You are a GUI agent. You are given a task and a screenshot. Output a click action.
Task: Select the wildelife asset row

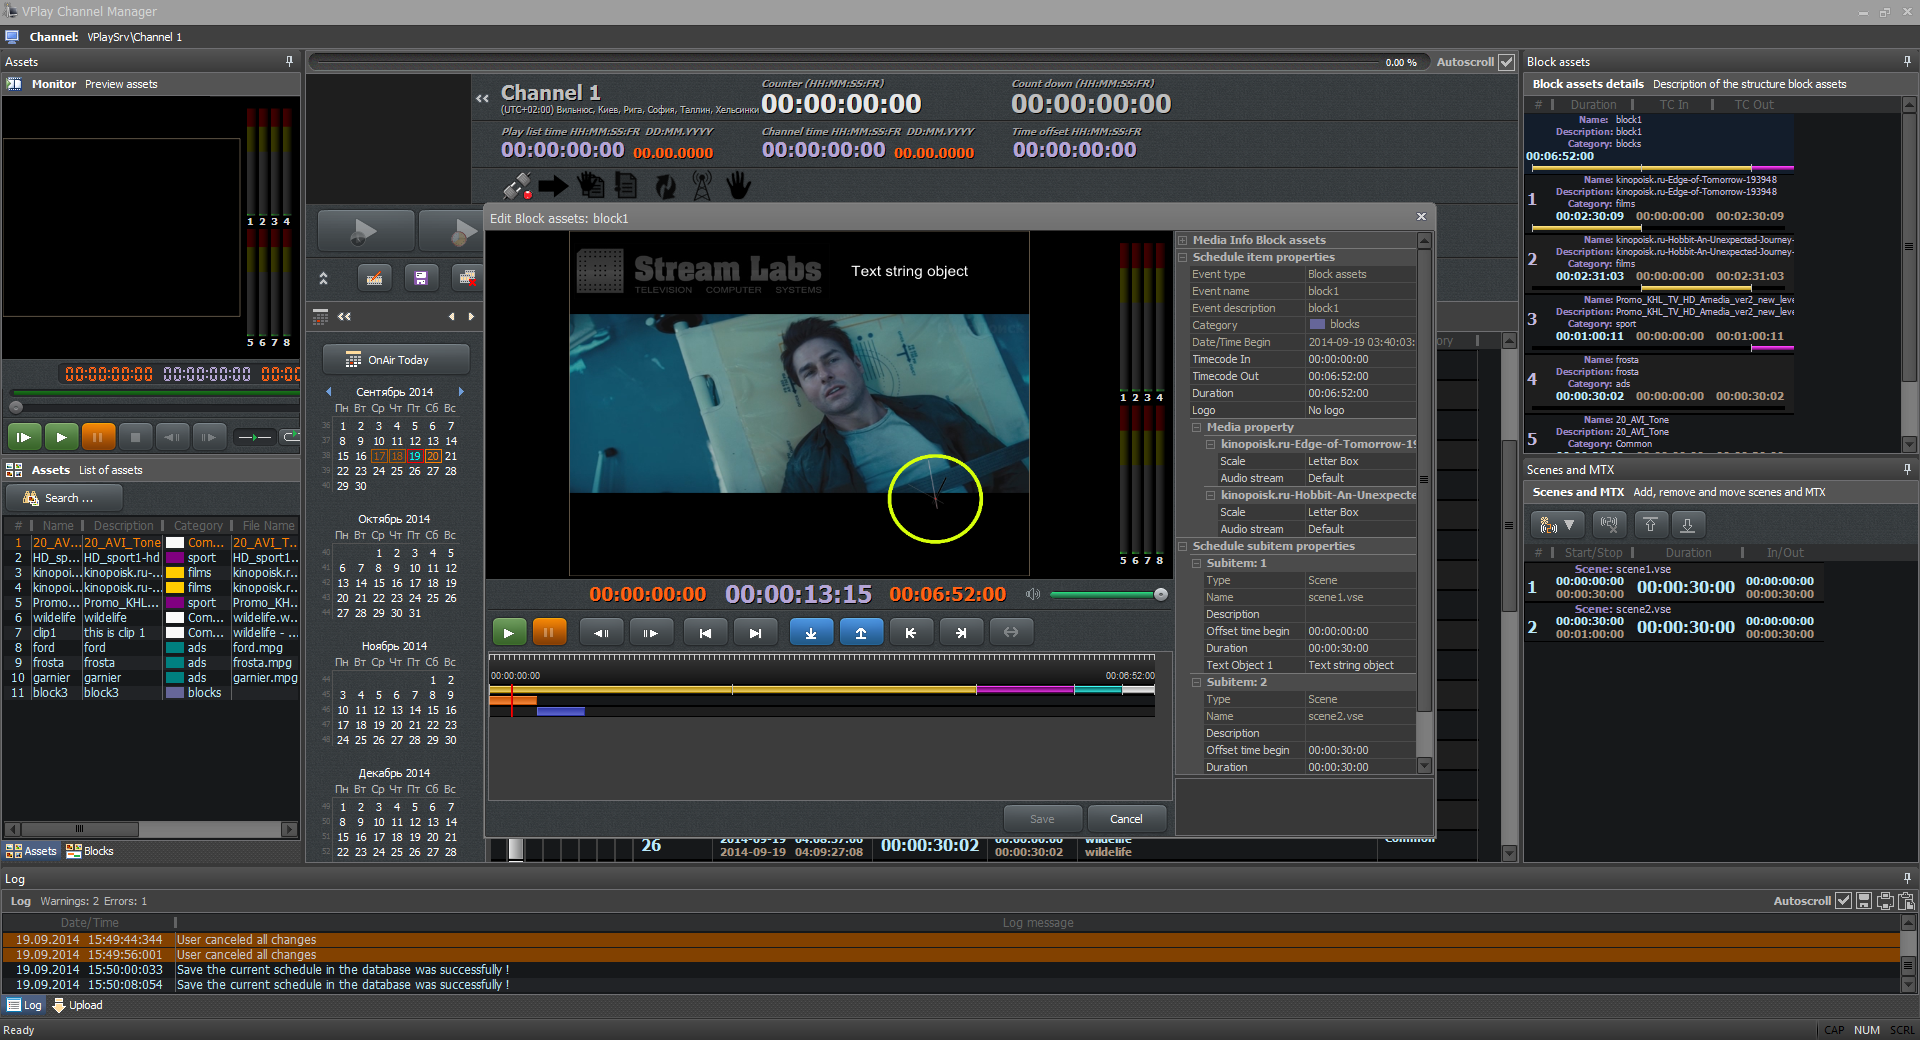pos(150,618)
